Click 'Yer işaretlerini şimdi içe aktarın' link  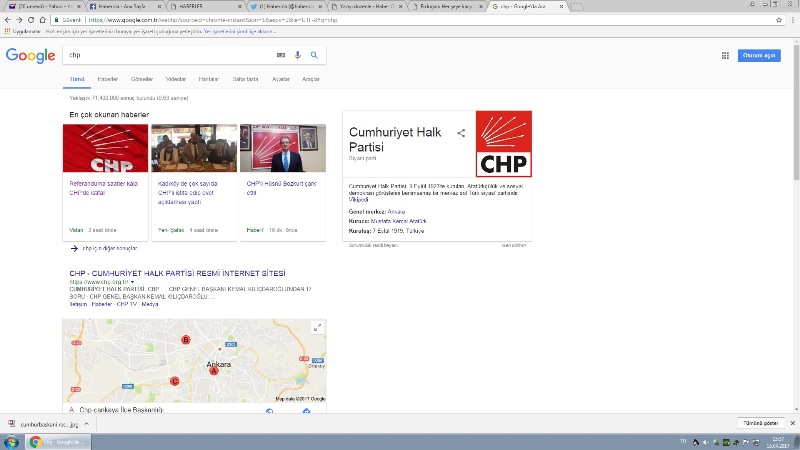[x=239, y=32]
